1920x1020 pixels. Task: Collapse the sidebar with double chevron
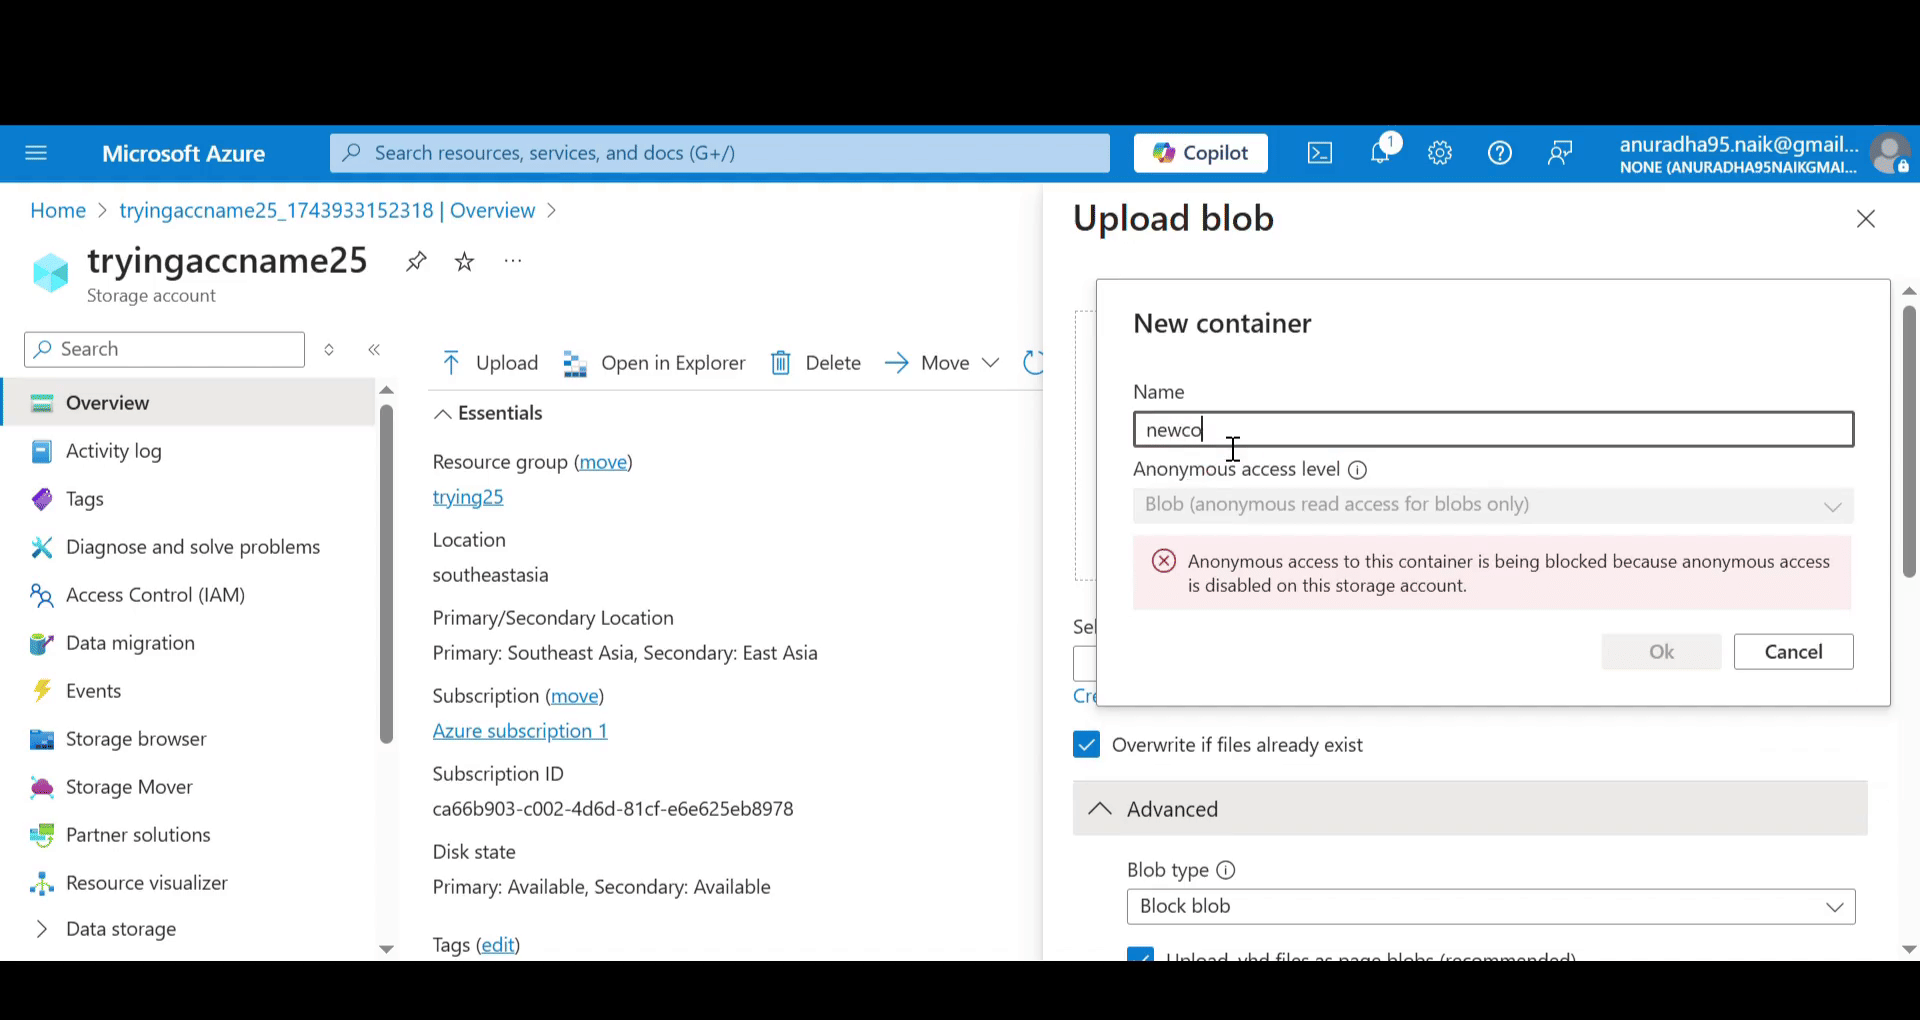[374, 349]
